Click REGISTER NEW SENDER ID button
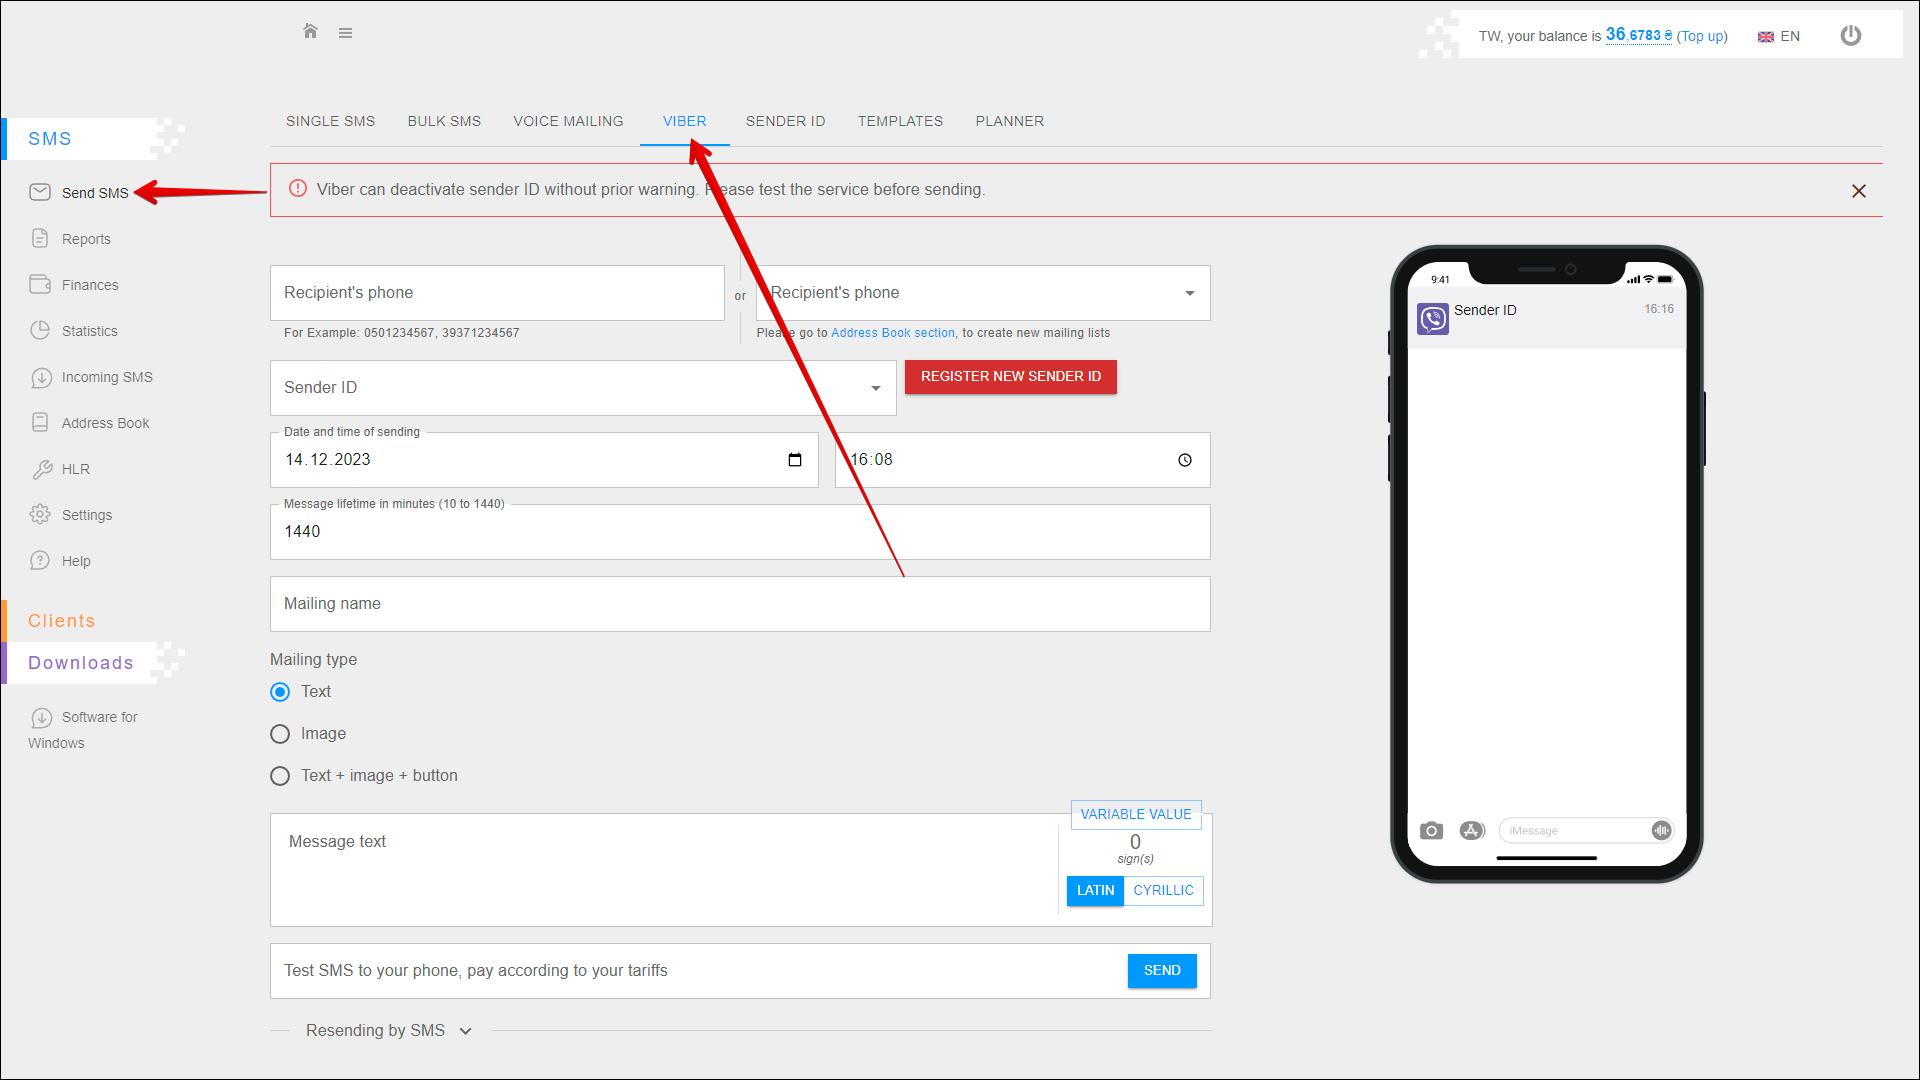1920x1080 pixels. coord(1010,377)
